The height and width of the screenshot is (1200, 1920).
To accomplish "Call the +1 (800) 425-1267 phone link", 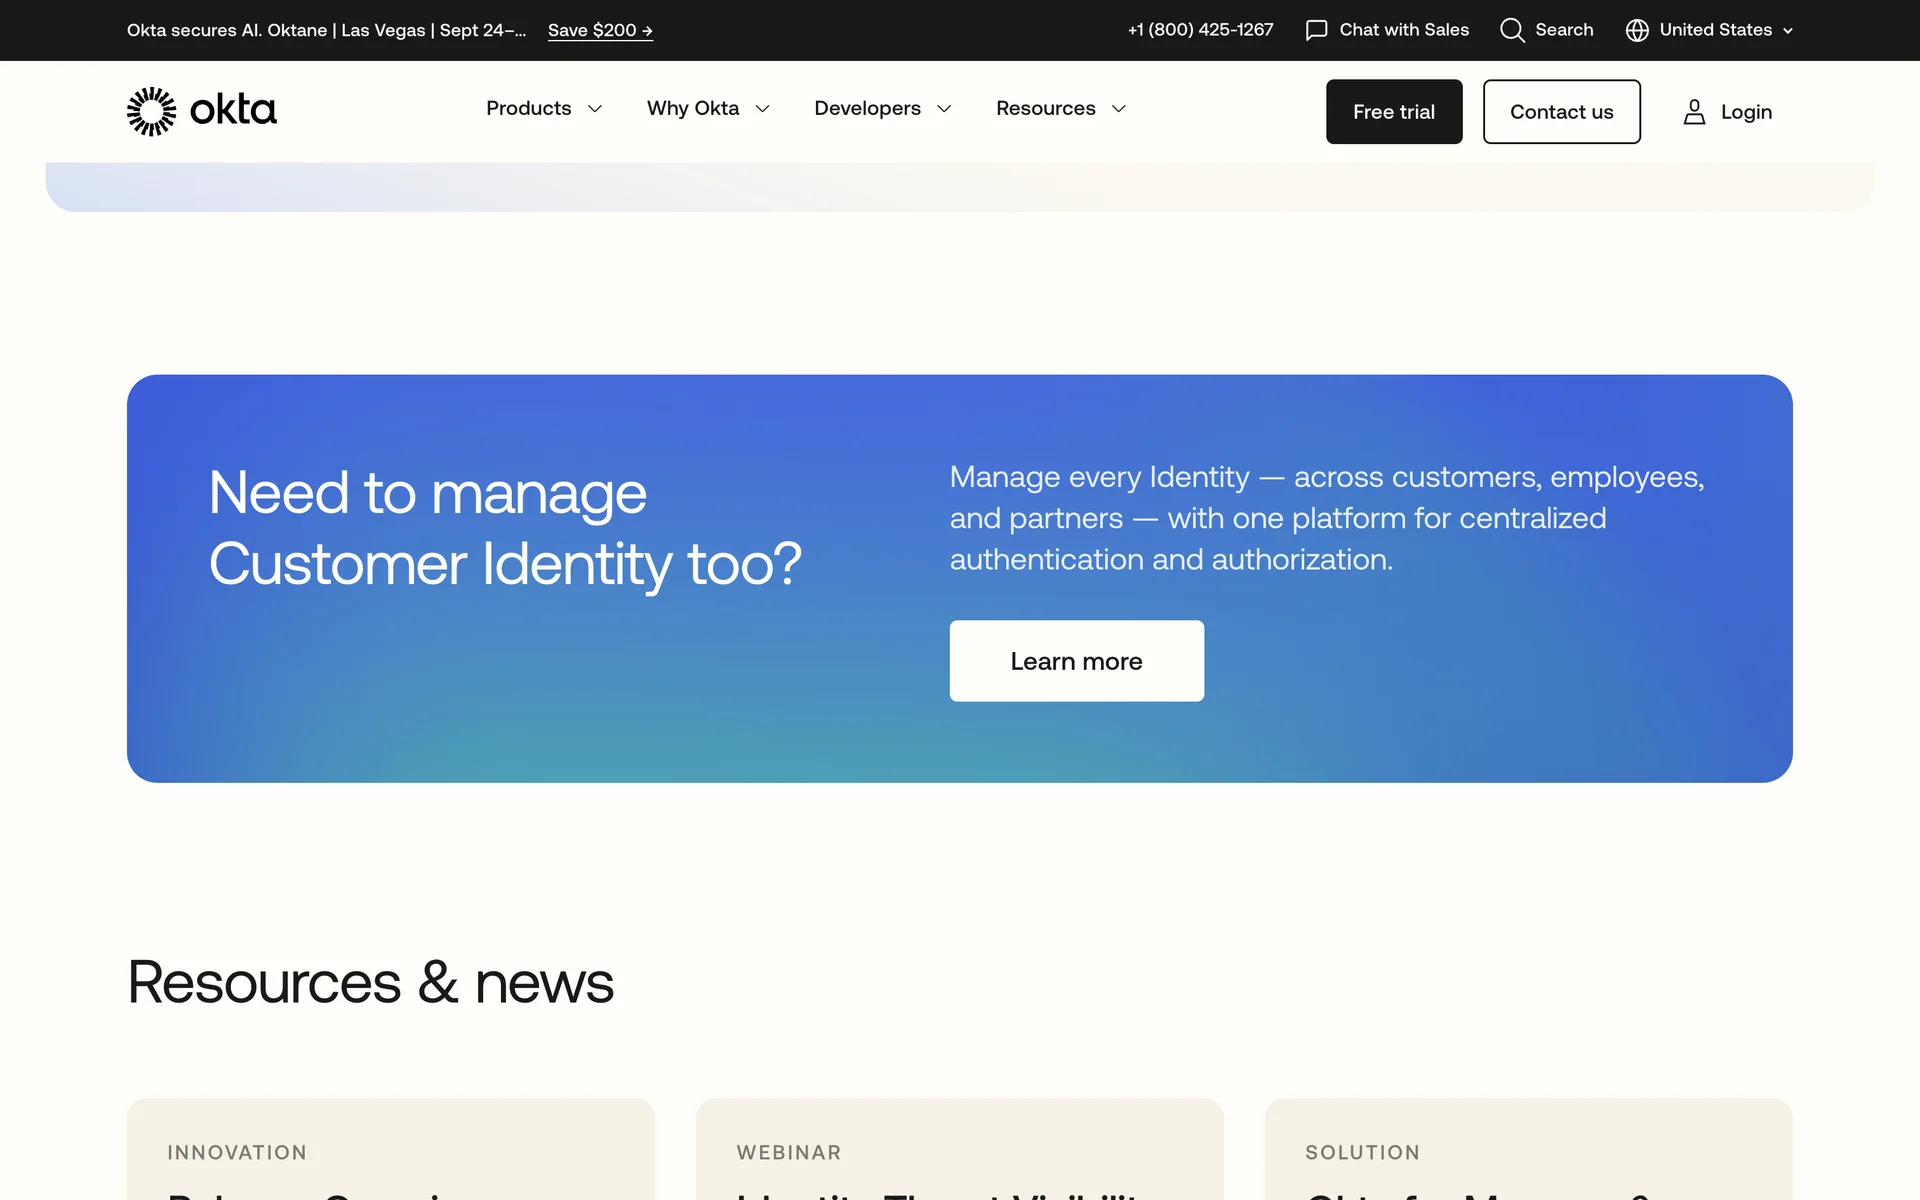I will pyautogui.click(x=1200, y=30).
